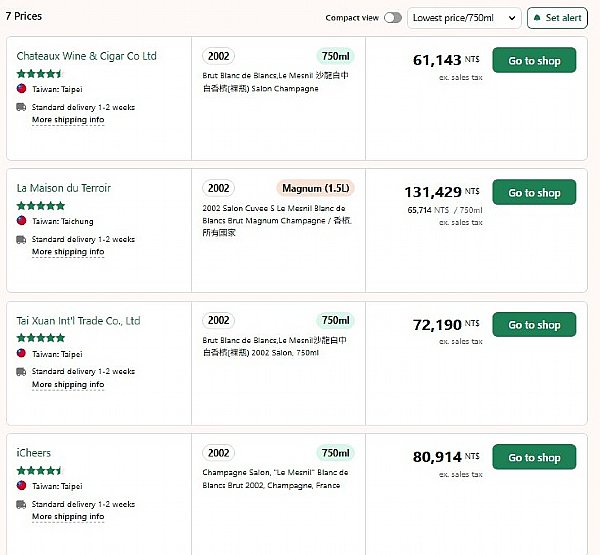Click the Magnum (1.5L) size badge

point(315,188)
